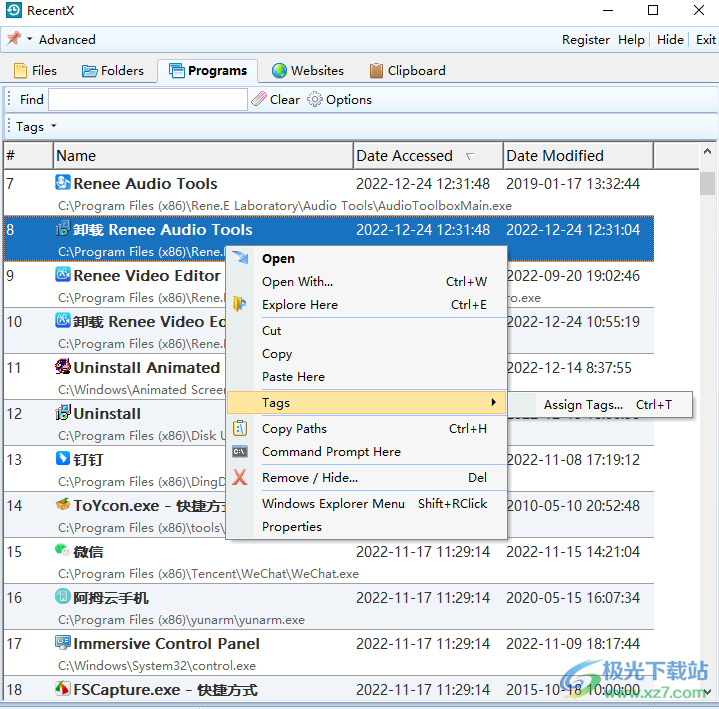Click the Find text input field

pos(147,99)
